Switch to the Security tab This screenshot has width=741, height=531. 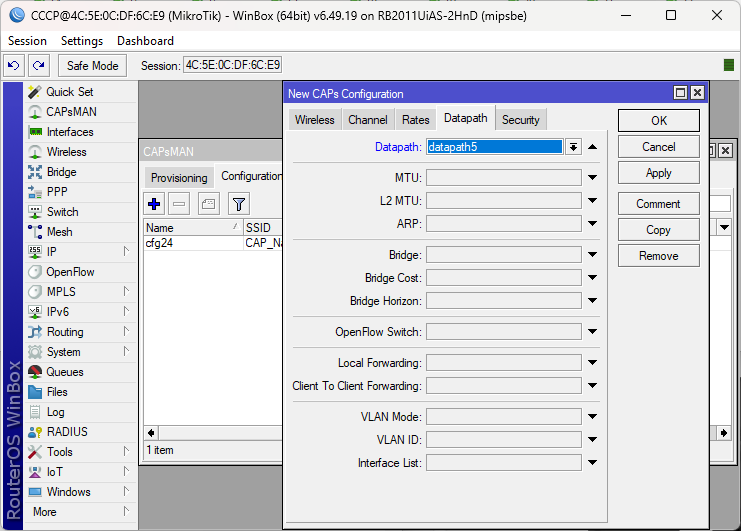coord(520,120)
